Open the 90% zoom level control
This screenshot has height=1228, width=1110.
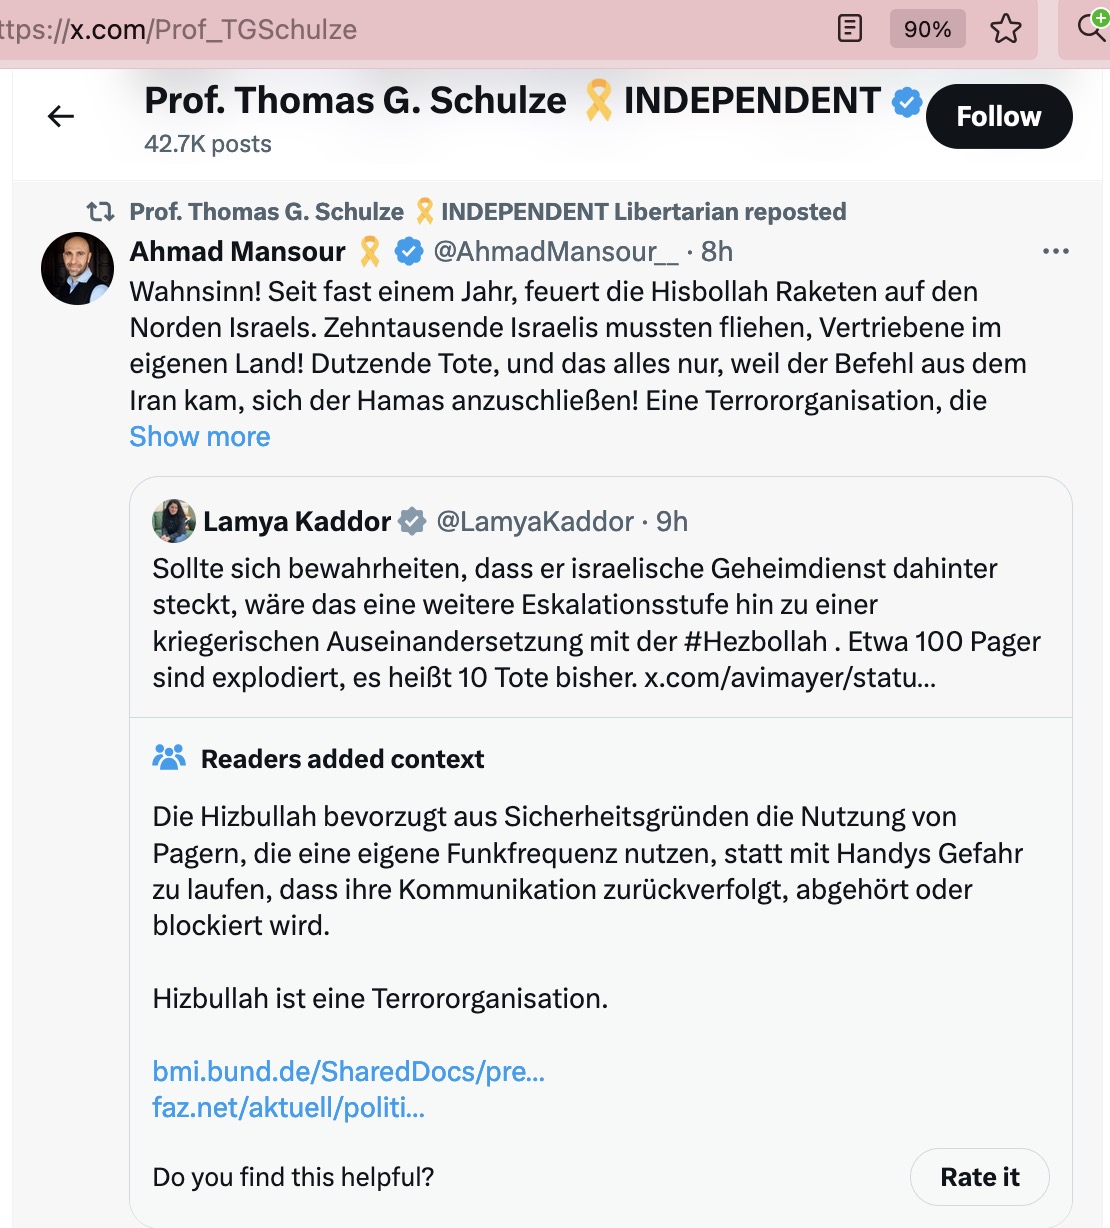point(927,29)
